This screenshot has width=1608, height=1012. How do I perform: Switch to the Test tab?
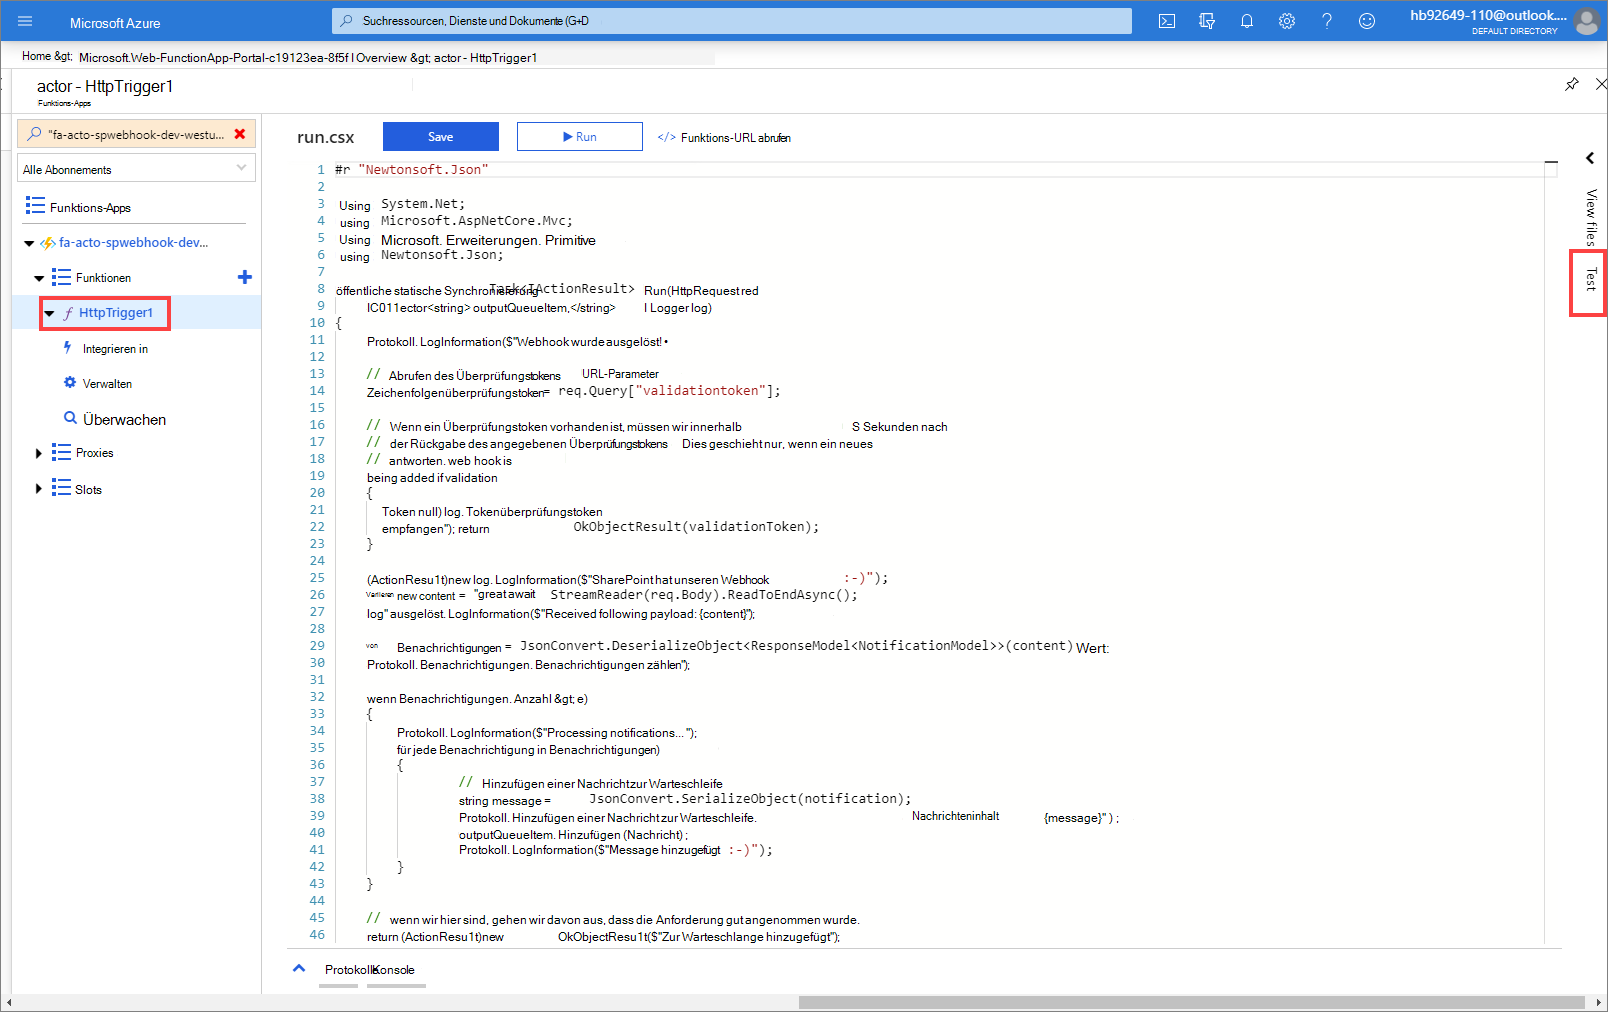point(1589,282)
